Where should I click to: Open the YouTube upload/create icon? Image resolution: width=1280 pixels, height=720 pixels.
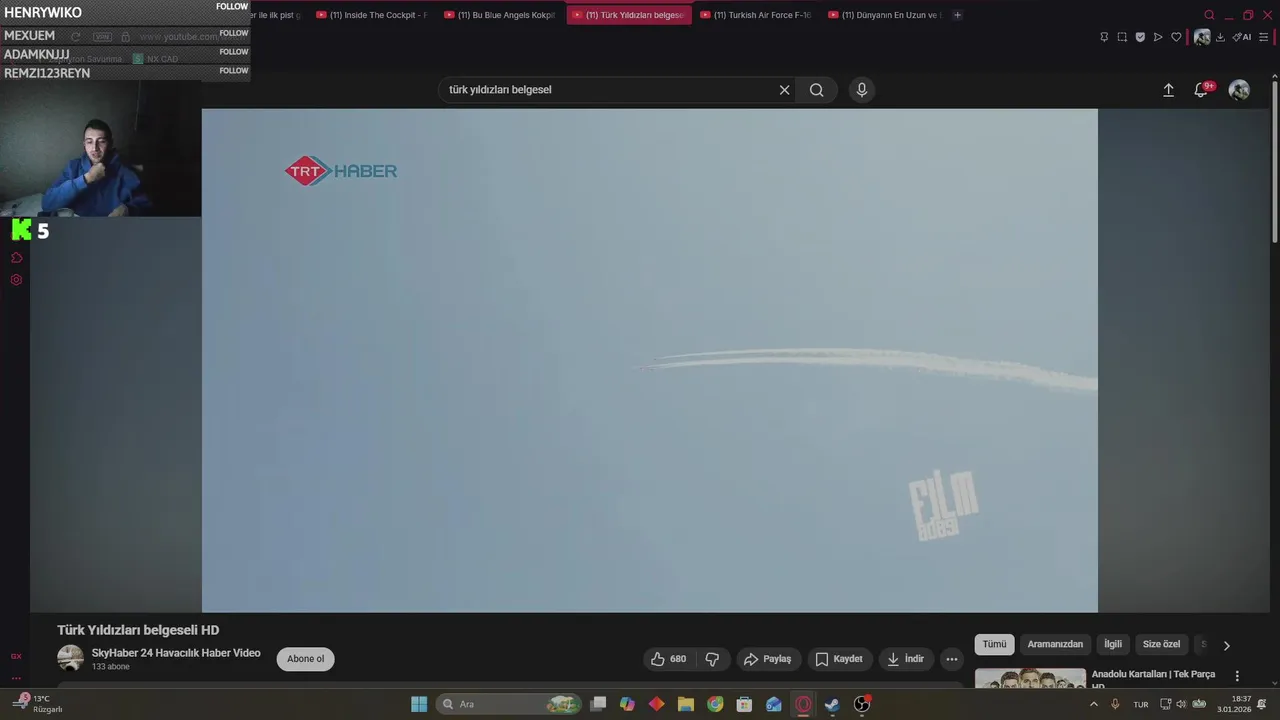pos(1168,90)
